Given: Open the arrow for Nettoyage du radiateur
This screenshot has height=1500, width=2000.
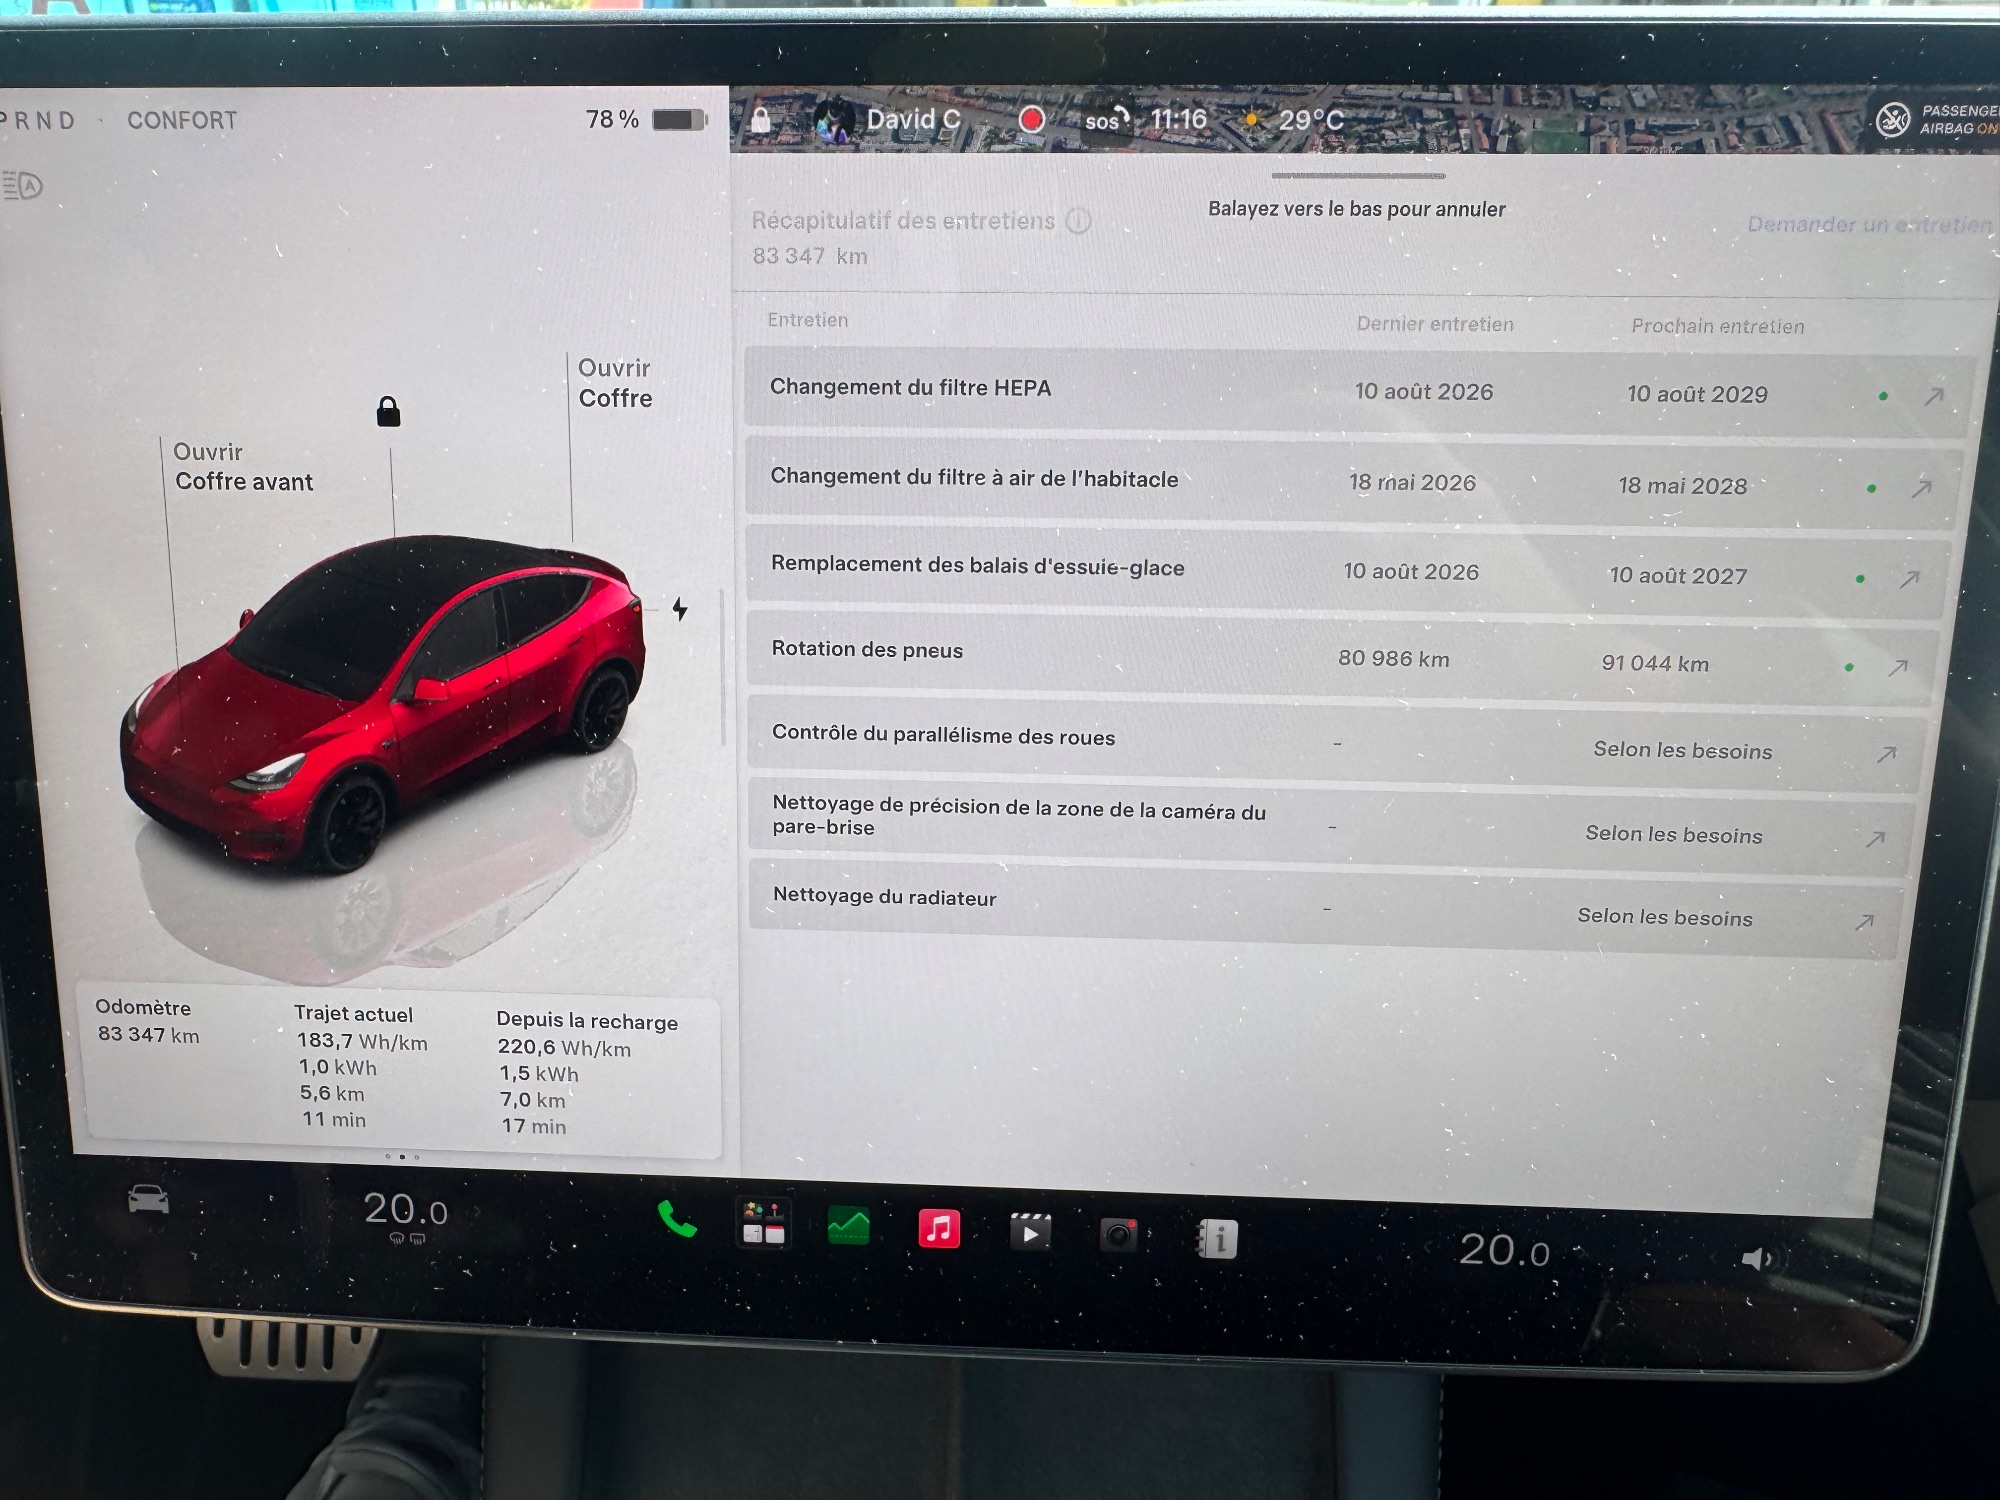Looking at the screenshot, I should click(x=1864, y=922).
